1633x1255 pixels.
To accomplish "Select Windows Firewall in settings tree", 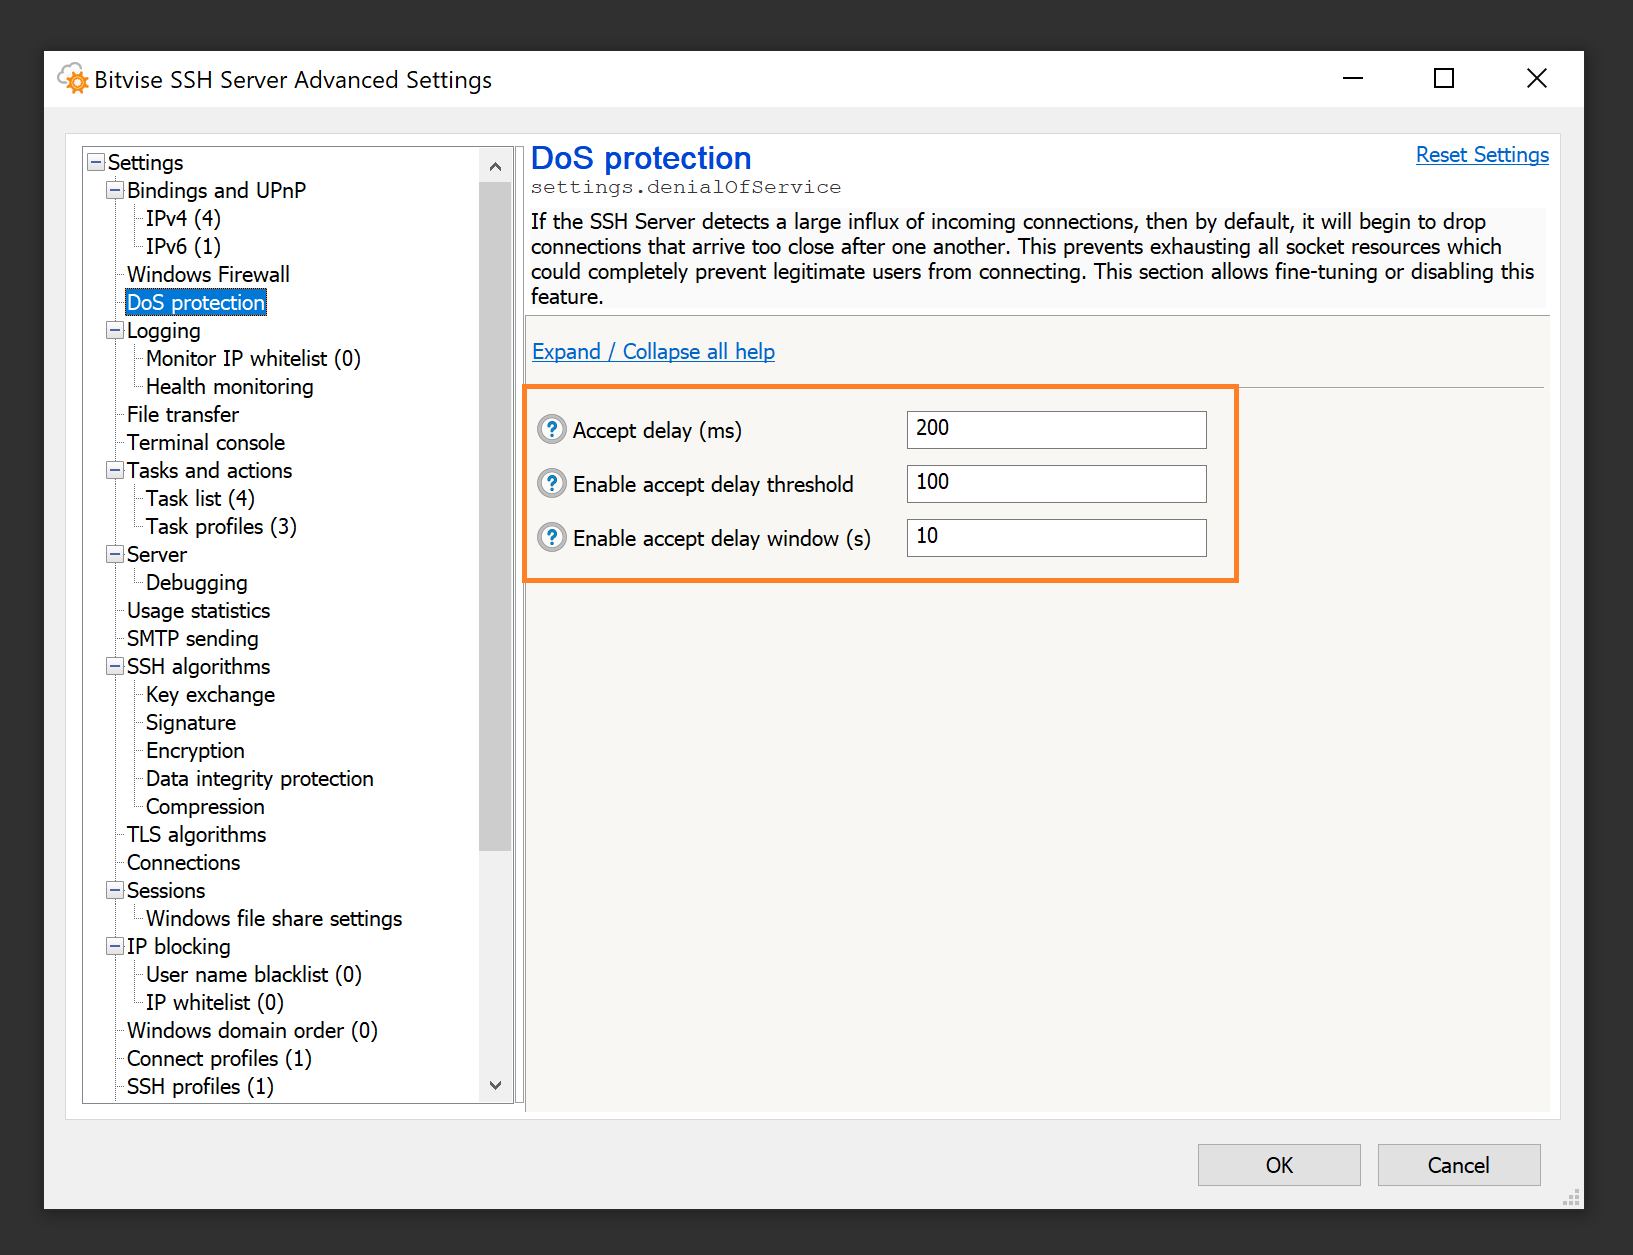I will click(x=208, y=274).
